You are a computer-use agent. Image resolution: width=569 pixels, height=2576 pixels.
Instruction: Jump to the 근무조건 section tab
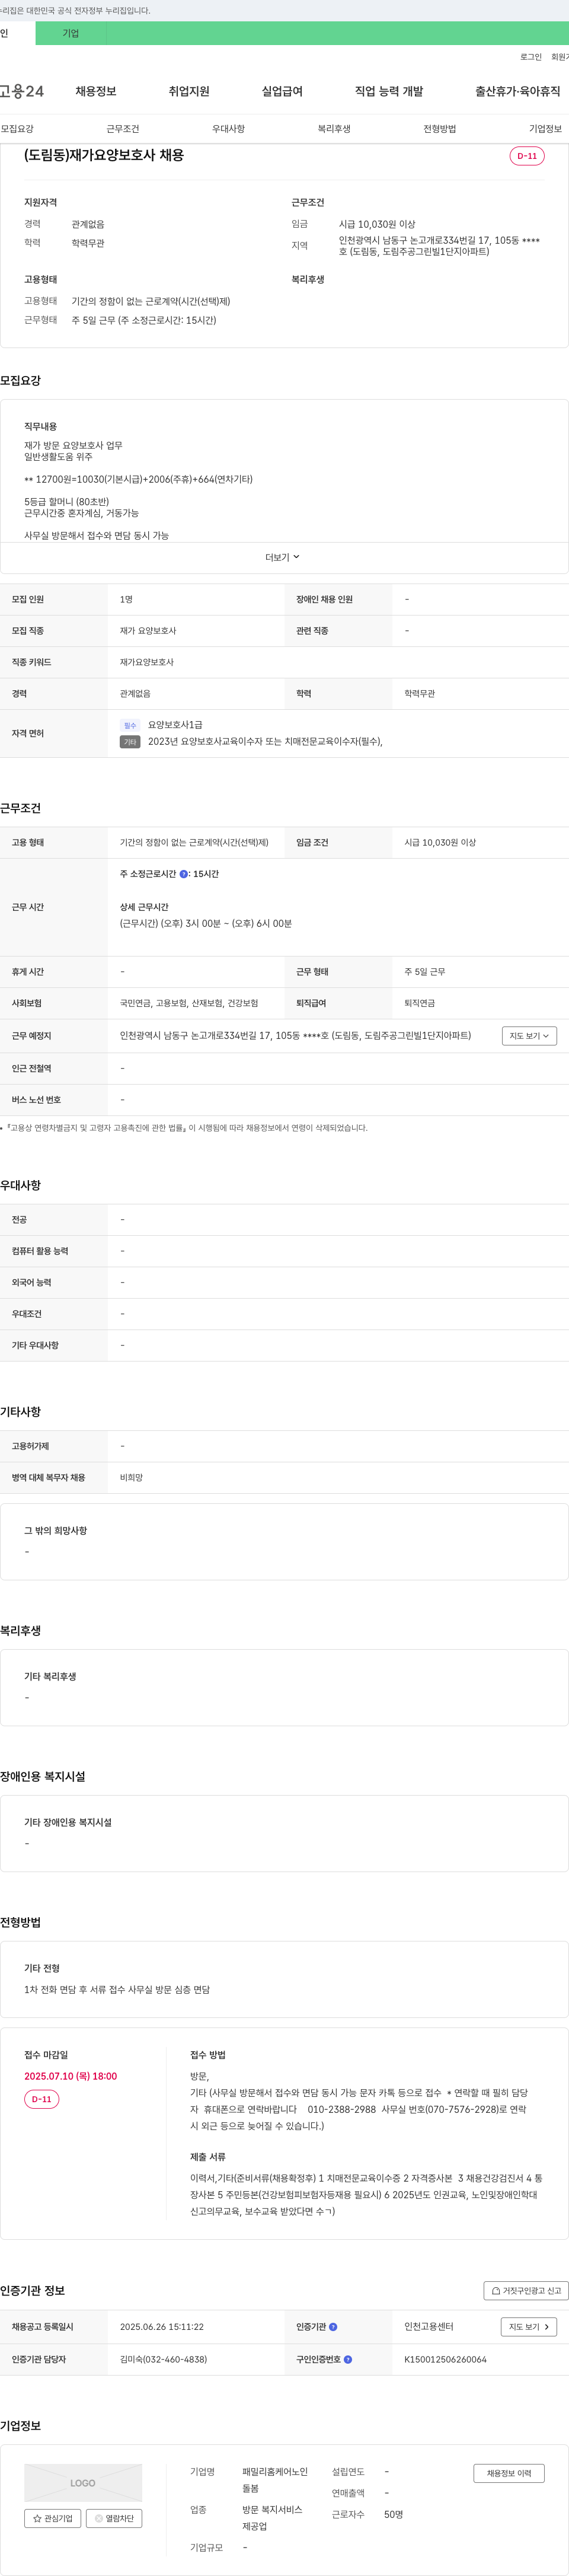coord(123,129)
